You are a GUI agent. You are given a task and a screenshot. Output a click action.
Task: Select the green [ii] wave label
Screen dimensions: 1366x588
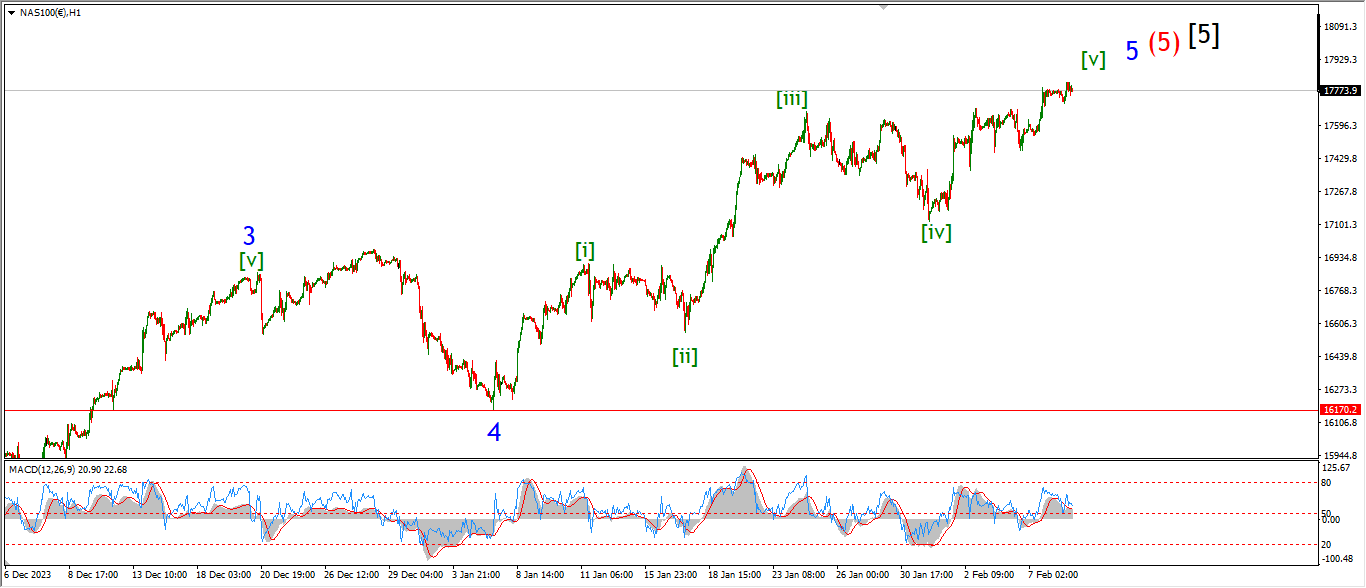point(685,356)
